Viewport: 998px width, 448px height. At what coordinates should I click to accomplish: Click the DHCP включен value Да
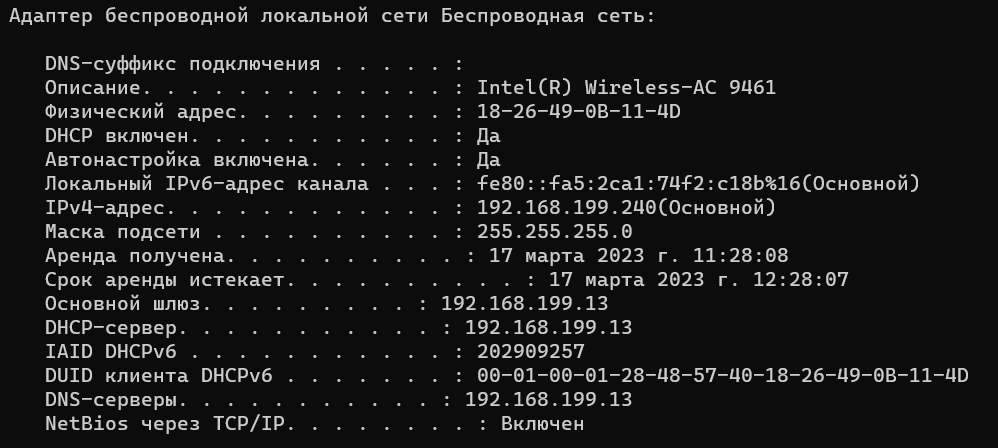point(489,136)
